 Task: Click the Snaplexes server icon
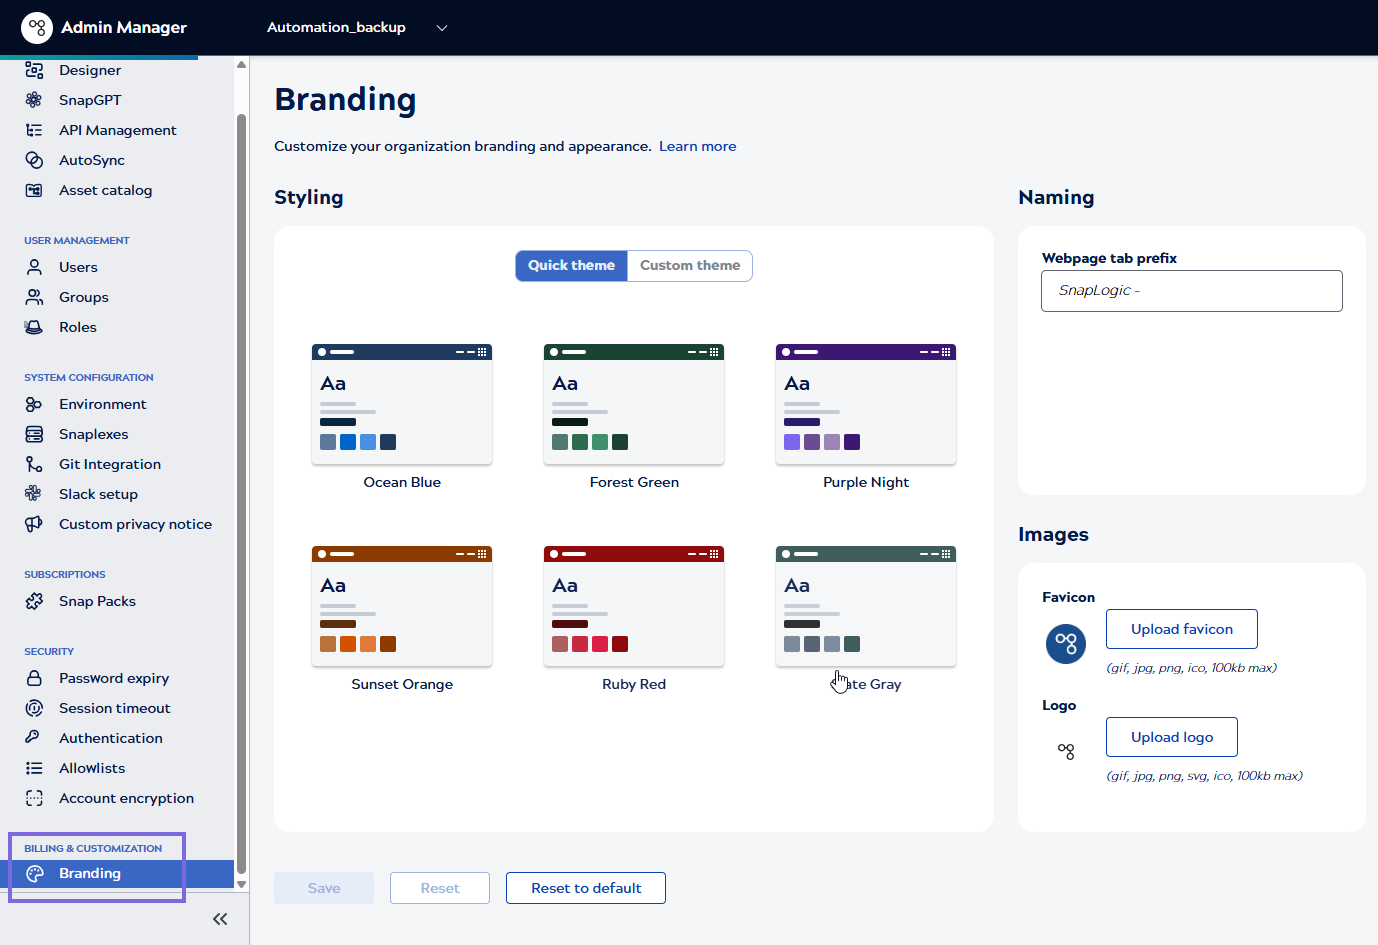pos(34,434)
